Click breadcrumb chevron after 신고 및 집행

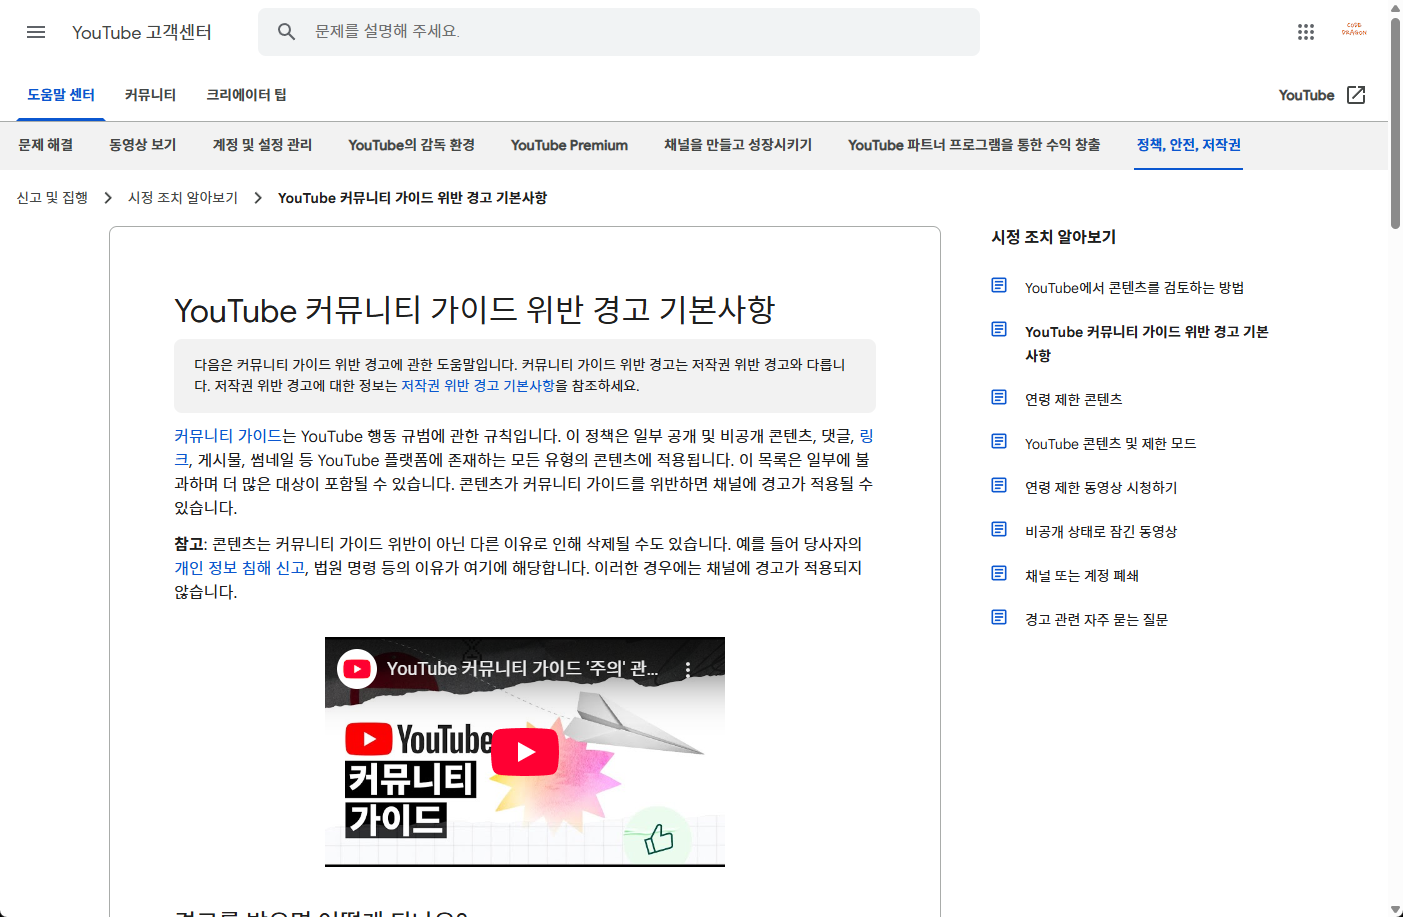pos(108,198)
